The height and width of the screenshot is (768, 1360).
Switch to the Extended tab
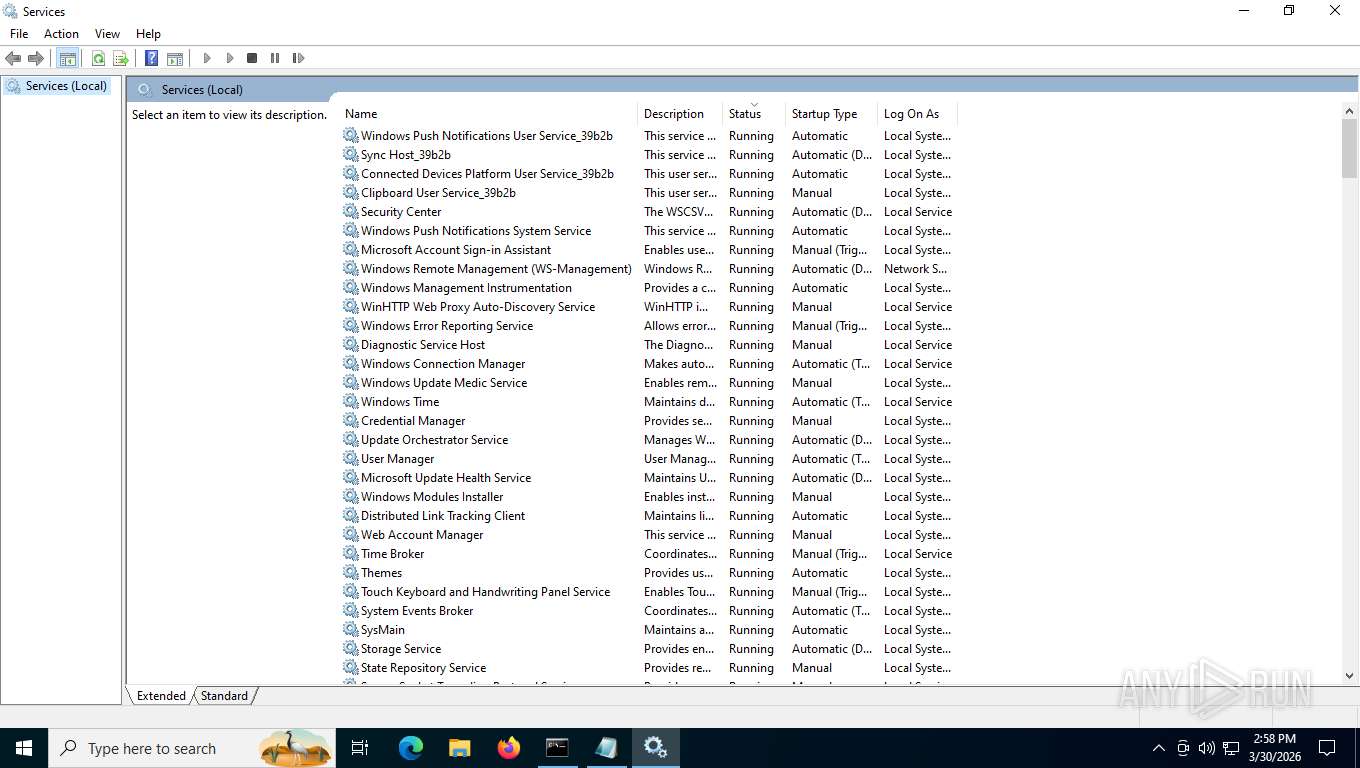click(161, 696)
